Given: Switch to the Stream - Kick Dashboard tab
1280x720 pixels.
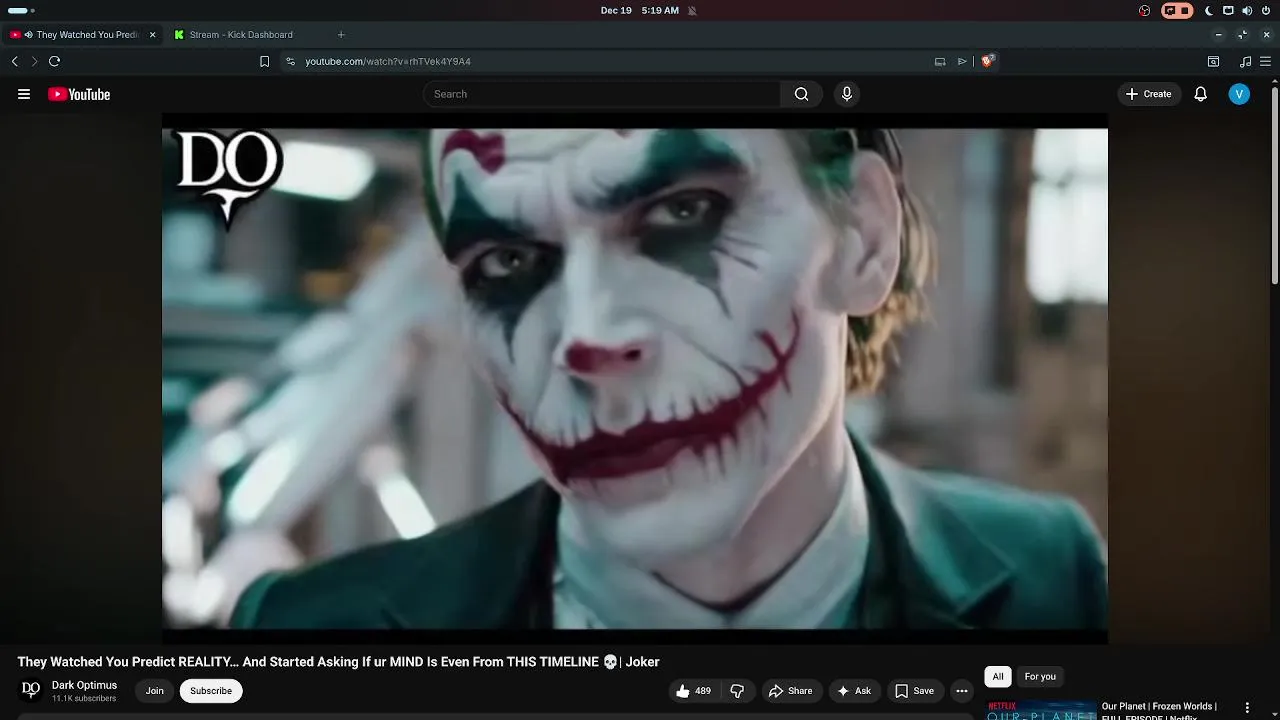Looking at the screenshot, I should click(241, 35).
